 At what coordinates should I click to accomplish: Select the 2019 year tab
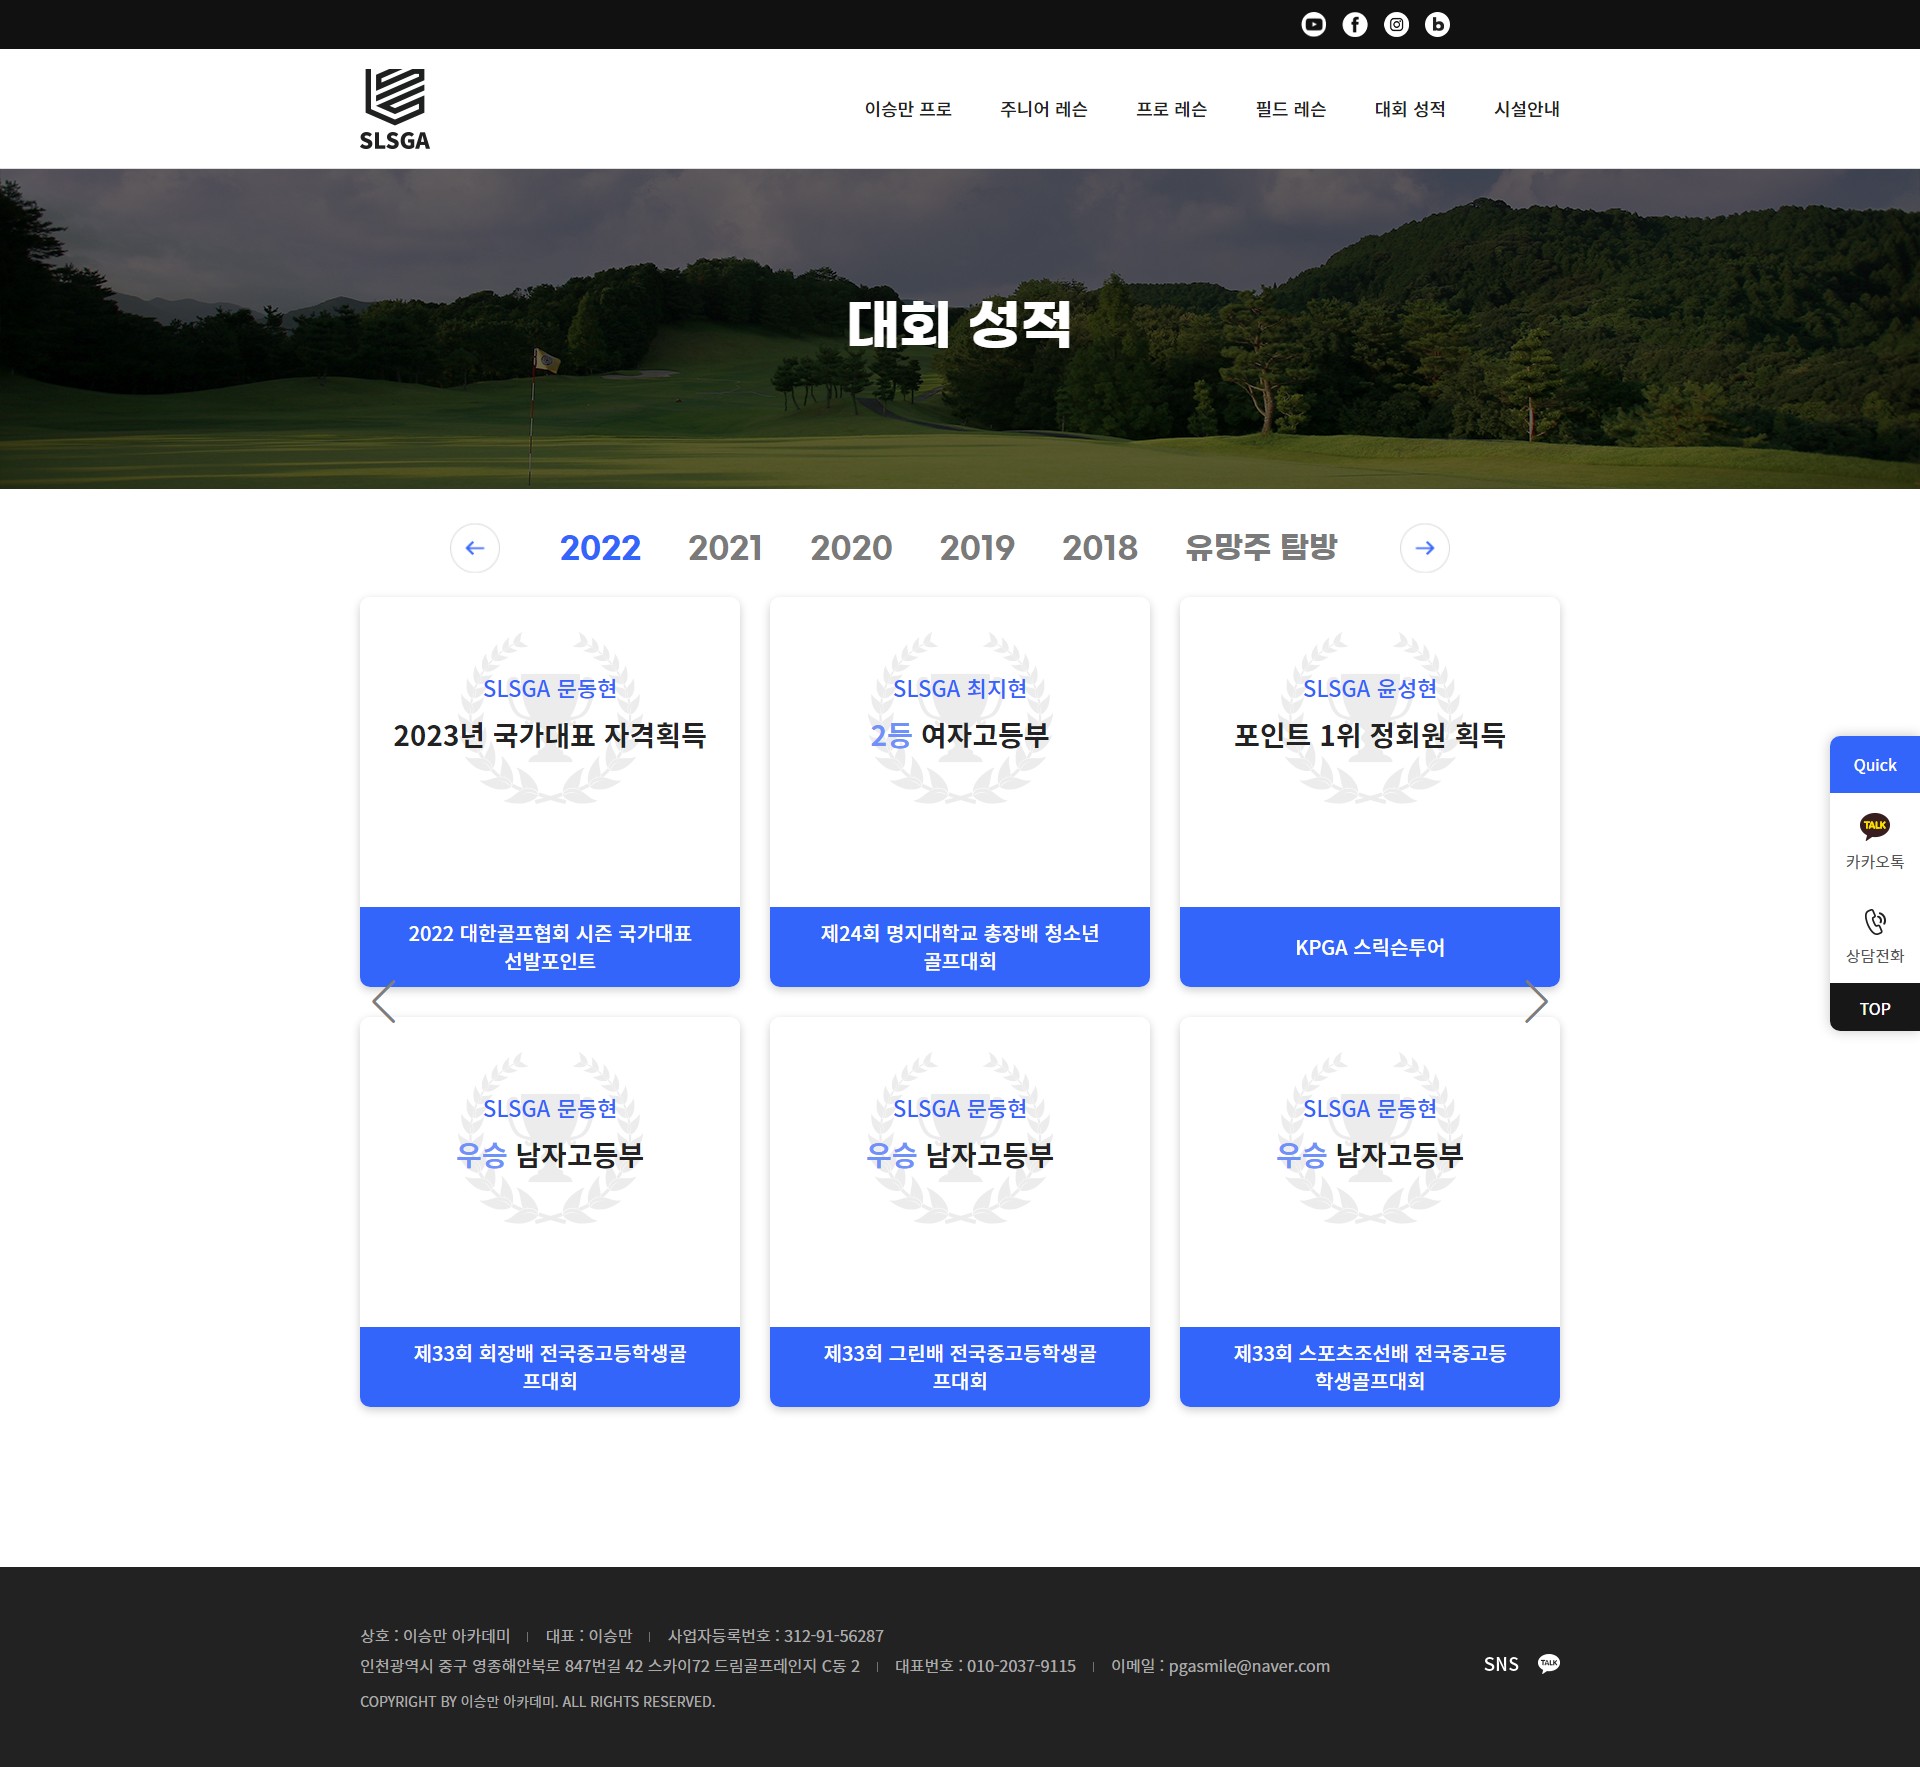(977, 548)
